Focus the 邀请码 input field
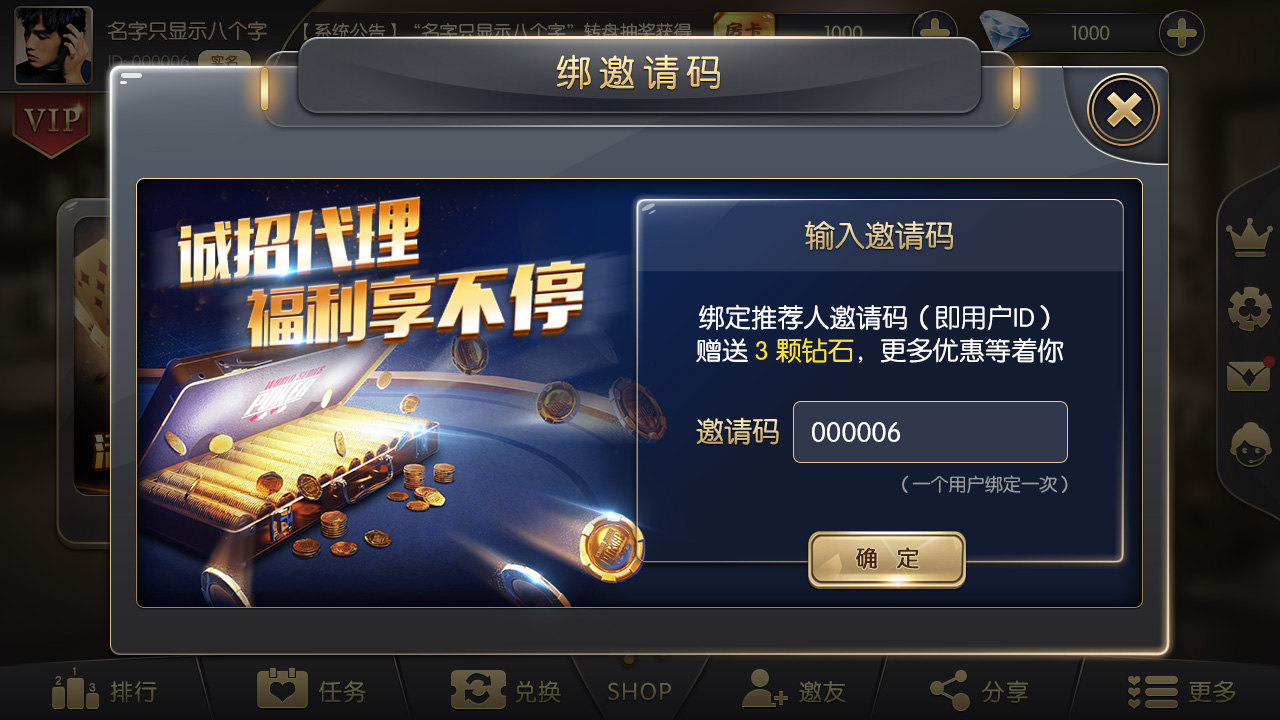The width and height of the screenshot is (1280, 720). pos(930,432)
